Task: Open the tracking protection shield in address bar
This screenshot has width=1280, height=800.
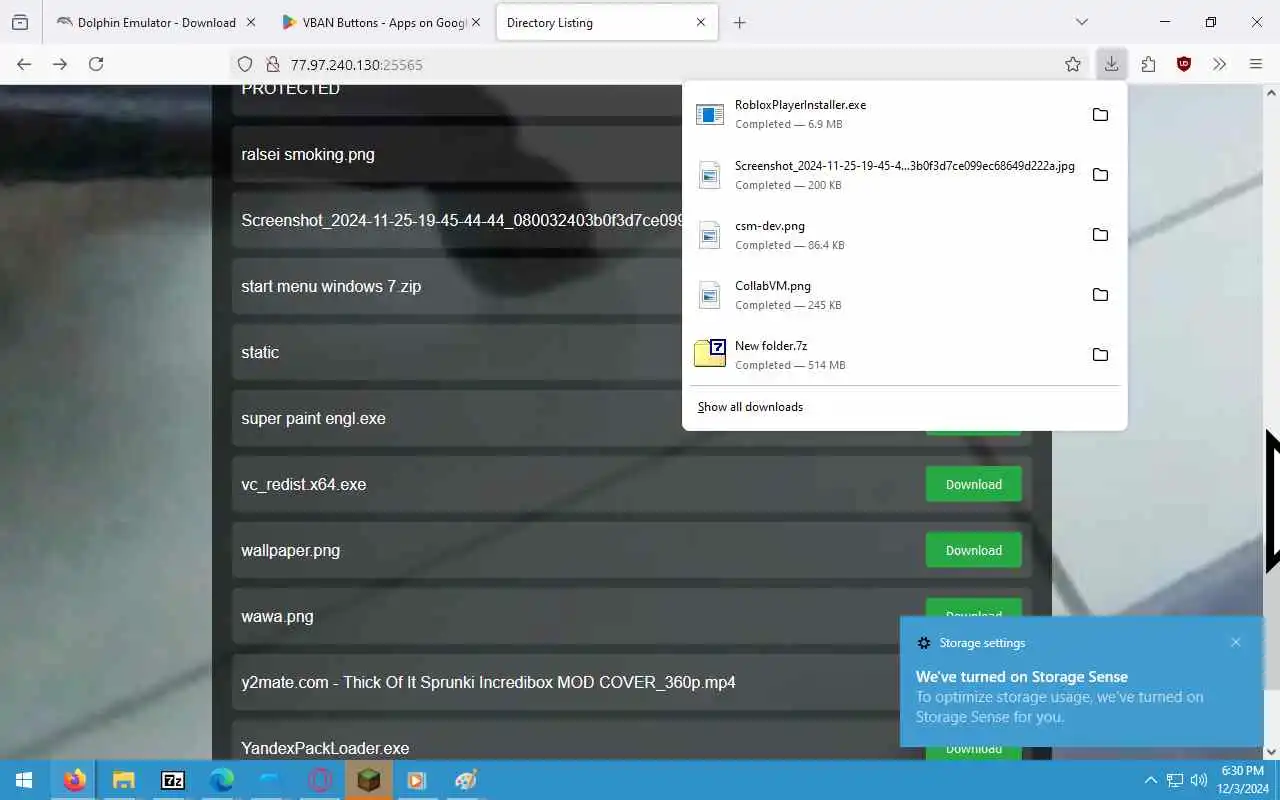Action: 245,64
